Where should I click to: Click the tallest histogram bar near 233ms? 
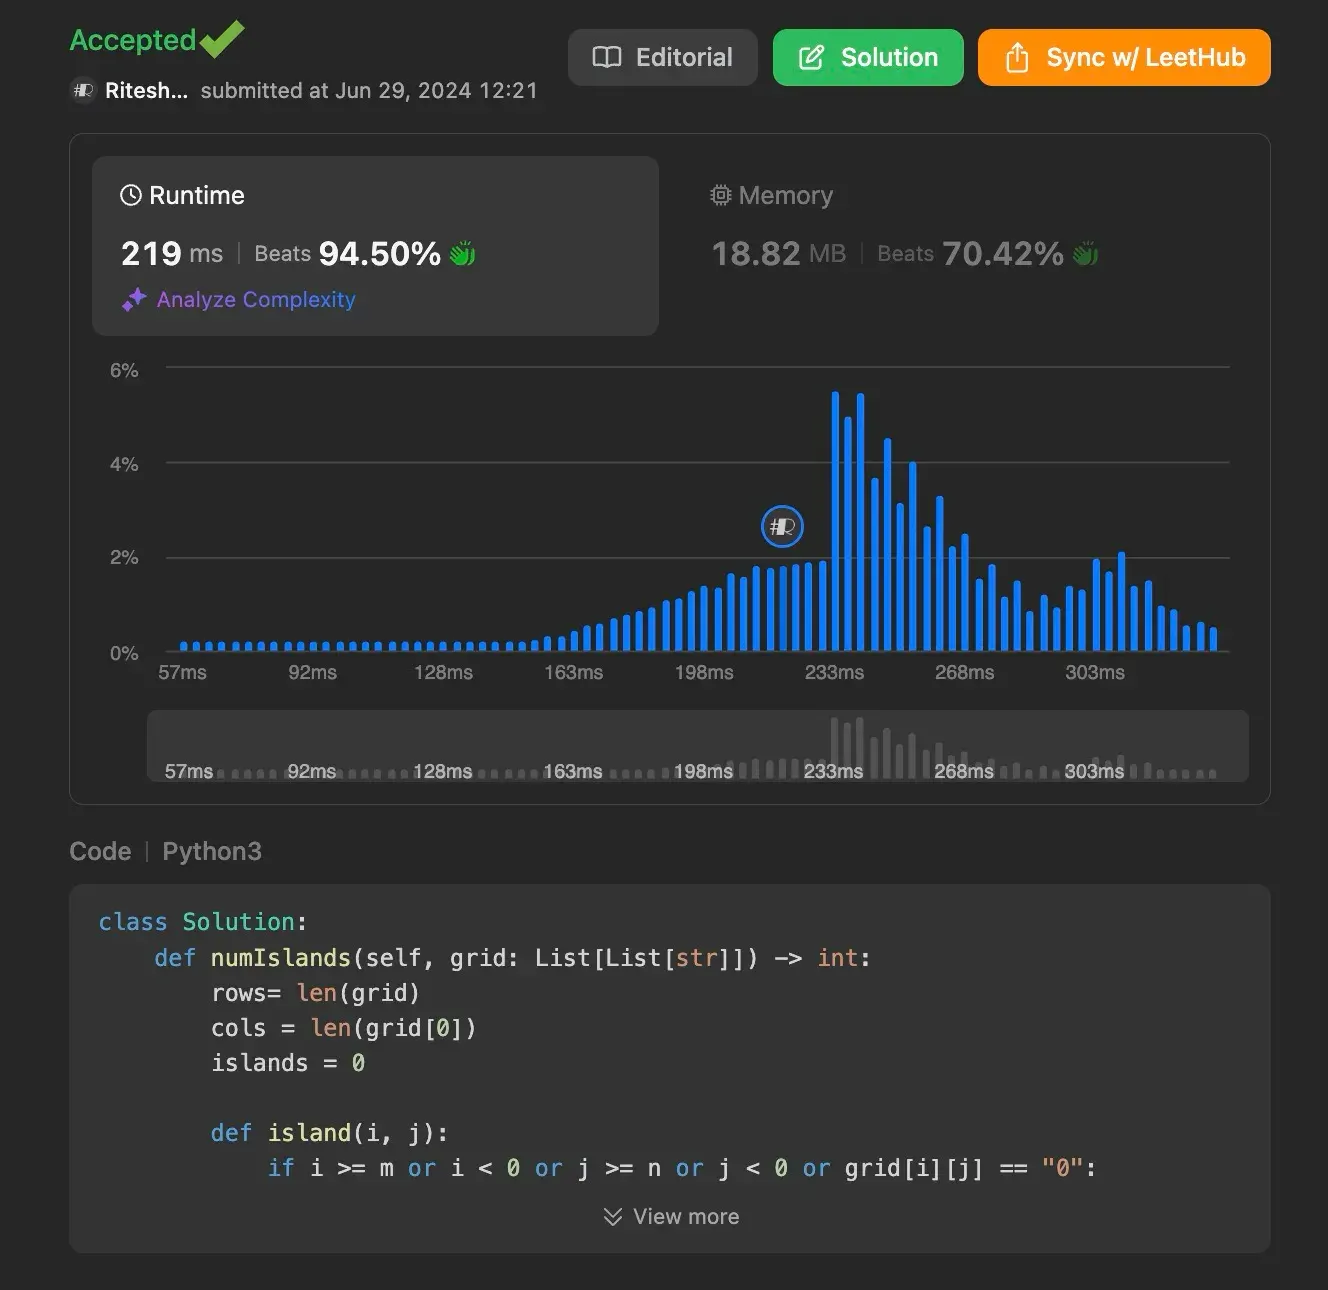[x=836, y=521]
